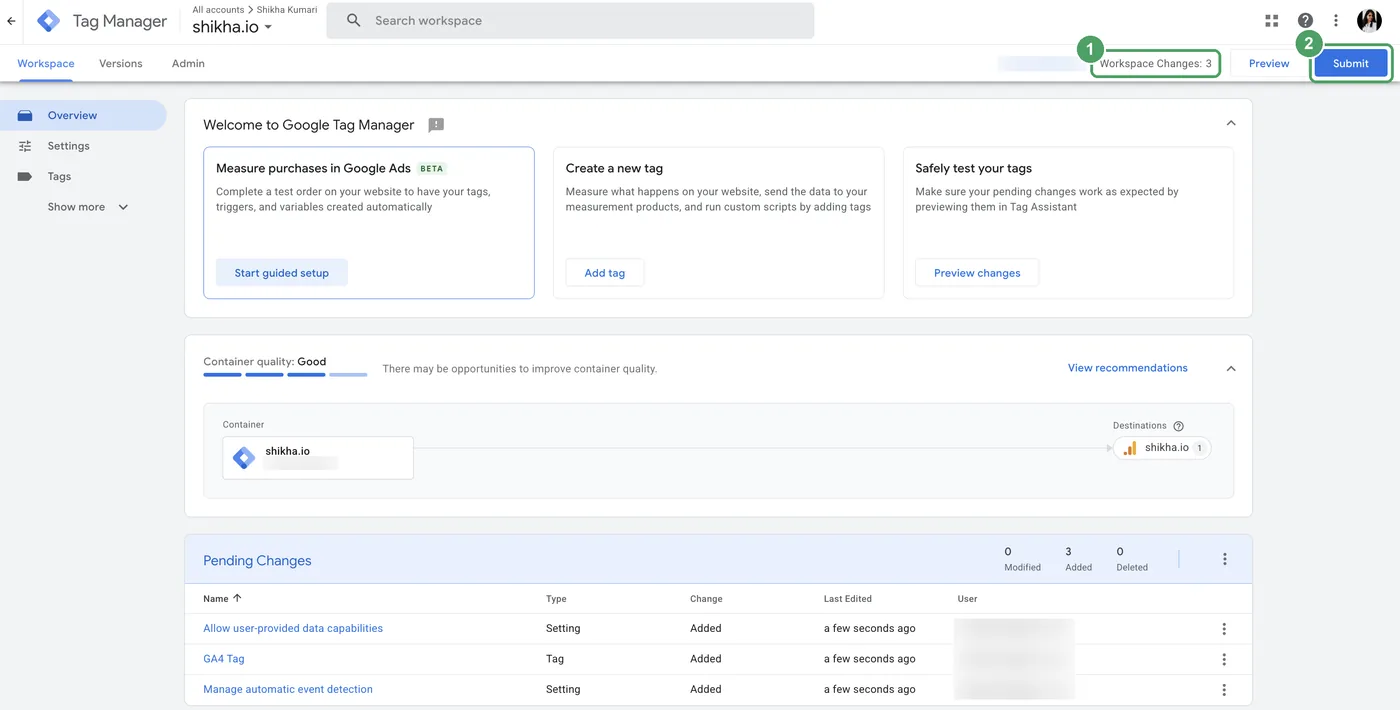Collapse the Welcome to Google Tag Manager panel
Image resolution: width=1400 pixels, height=710 pixels.
click(x=1231, y=123)
